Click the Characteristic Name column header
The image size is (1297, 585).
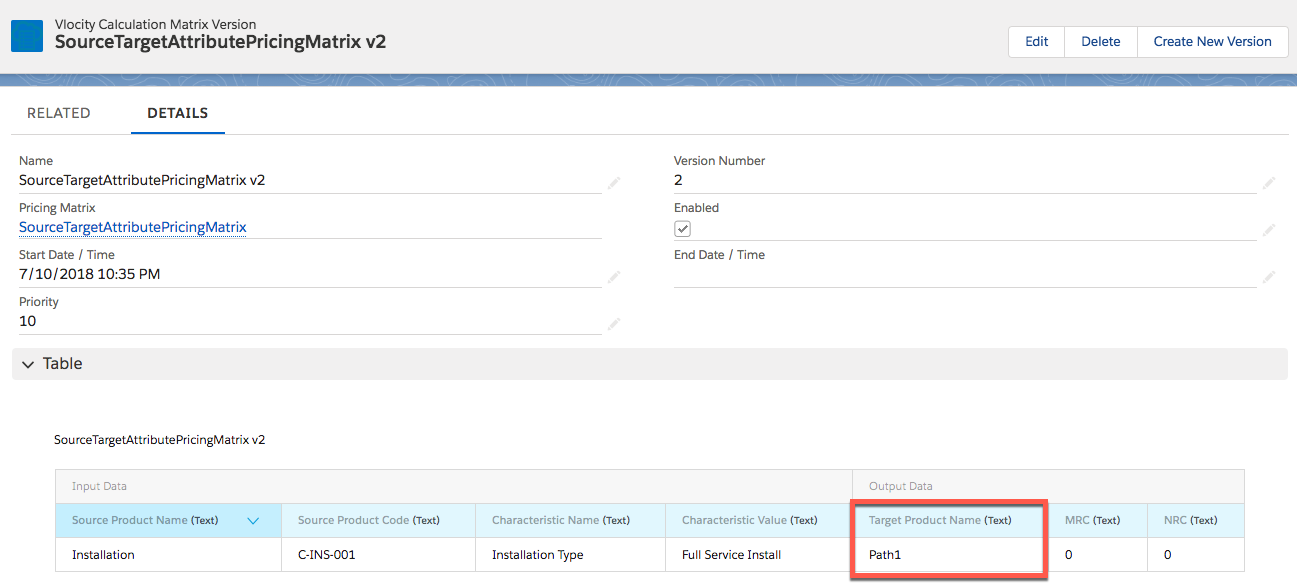[570, 520]
